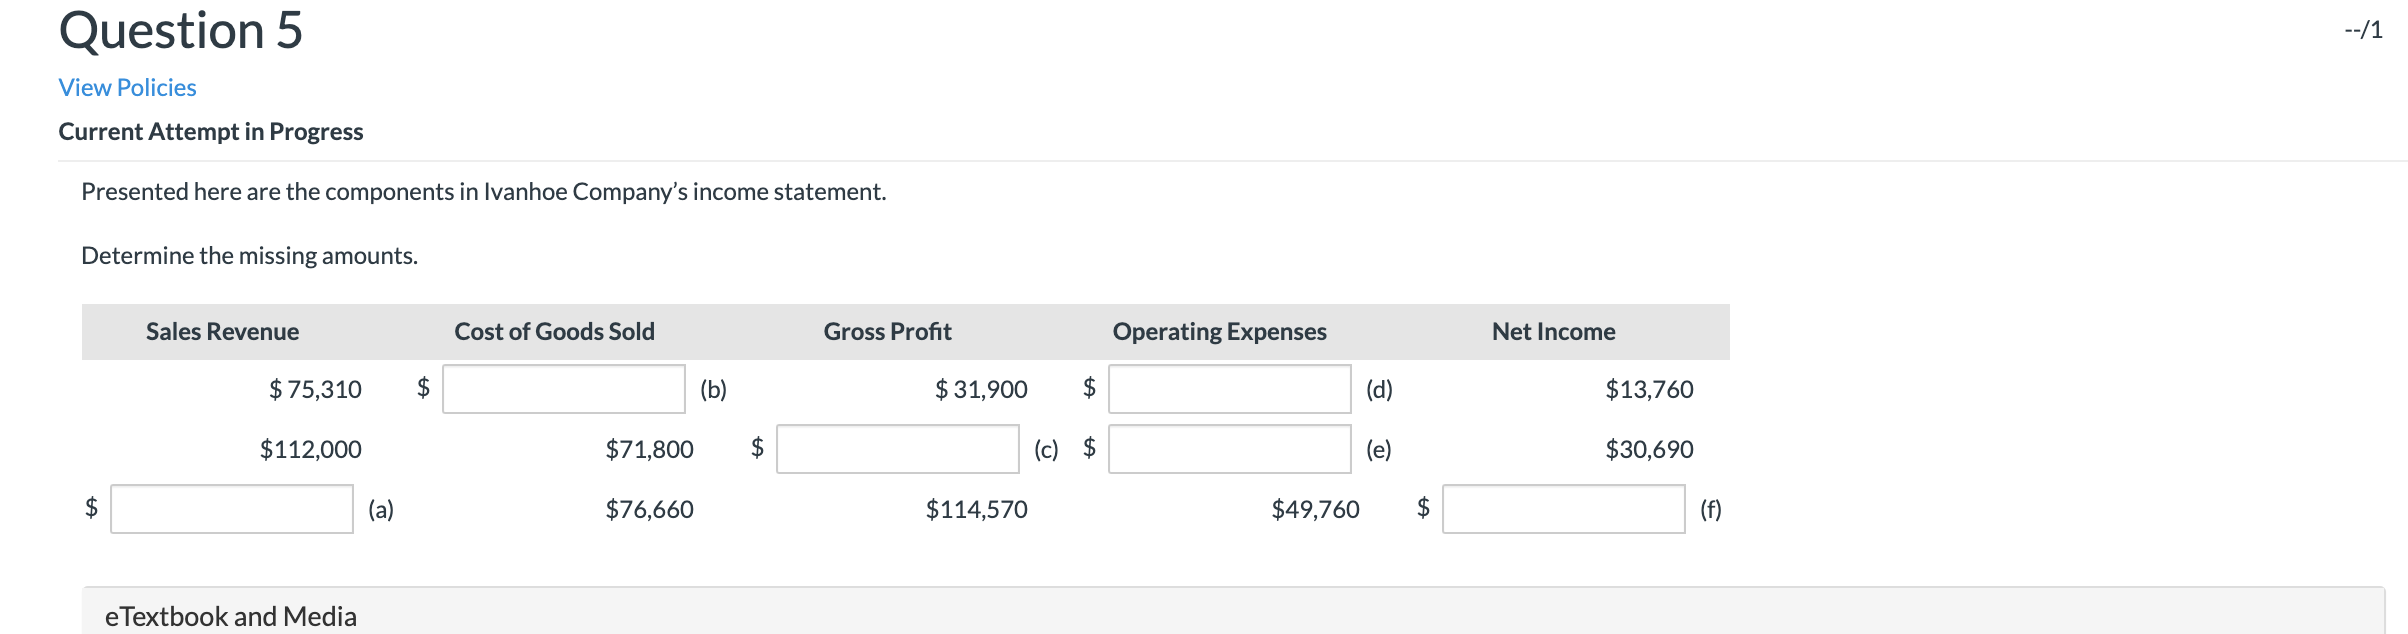
Task: Click the --/1 score indicator
Action: point(2363,30)
